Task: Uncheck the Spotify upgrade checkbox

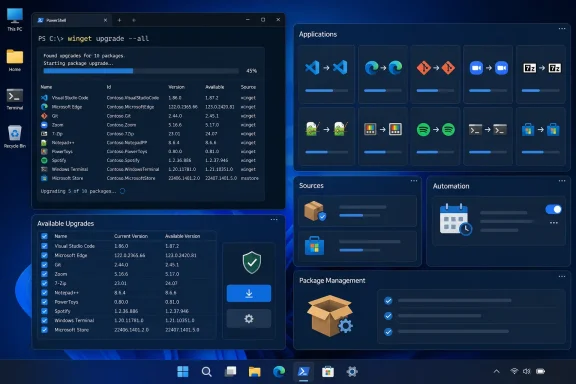Action: (x=44, y=311)
